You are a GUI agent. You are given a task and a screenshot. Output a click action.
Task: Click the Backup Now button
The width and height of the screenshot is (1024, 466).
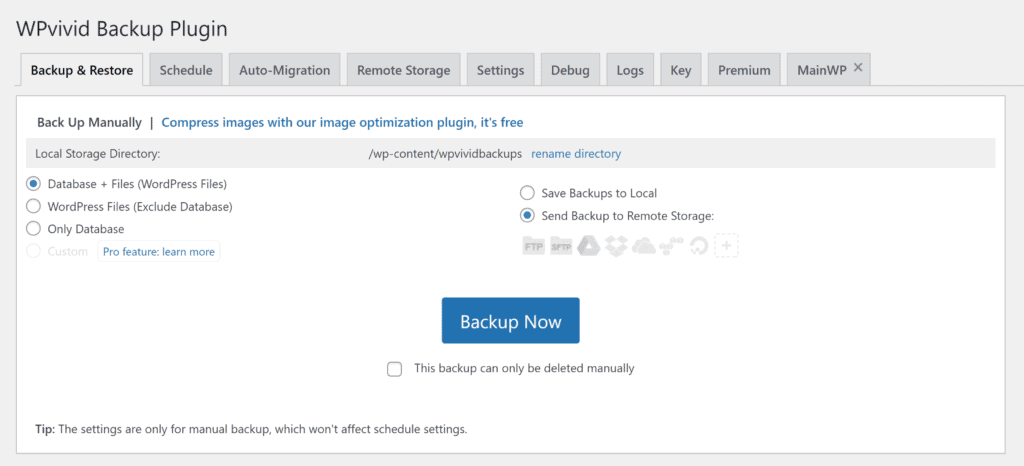coord(511,320)
